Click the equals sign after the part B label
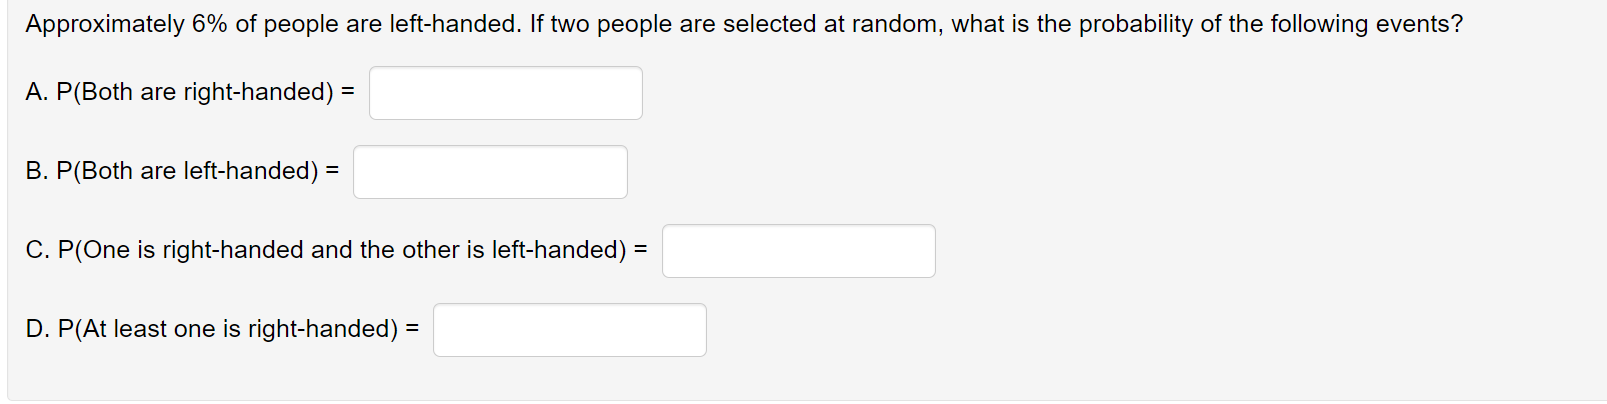The image size is (1607, 404). [332, 171]
